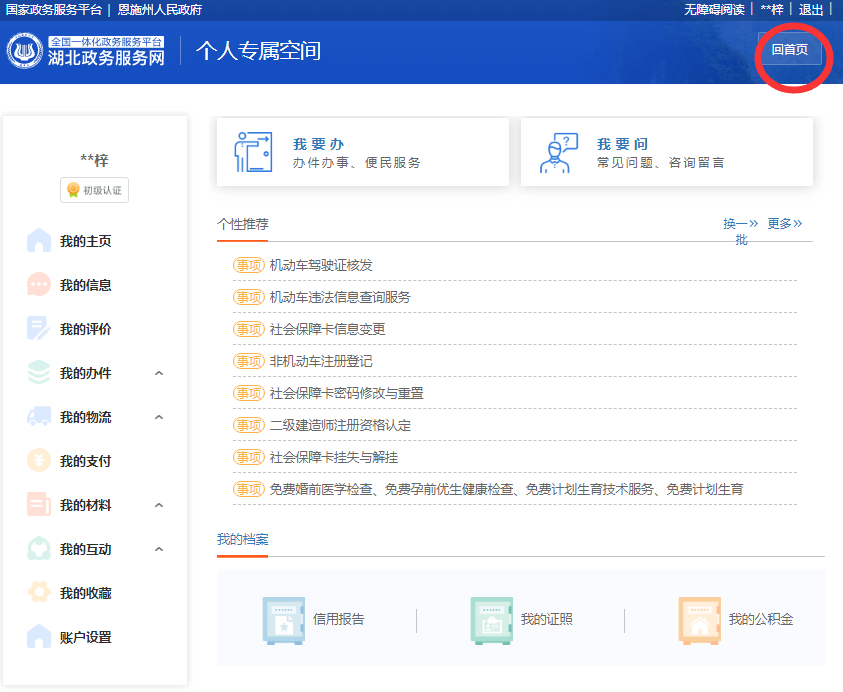Click 事项 tag beside 二级建造师注册资格认定

point(249,425)
